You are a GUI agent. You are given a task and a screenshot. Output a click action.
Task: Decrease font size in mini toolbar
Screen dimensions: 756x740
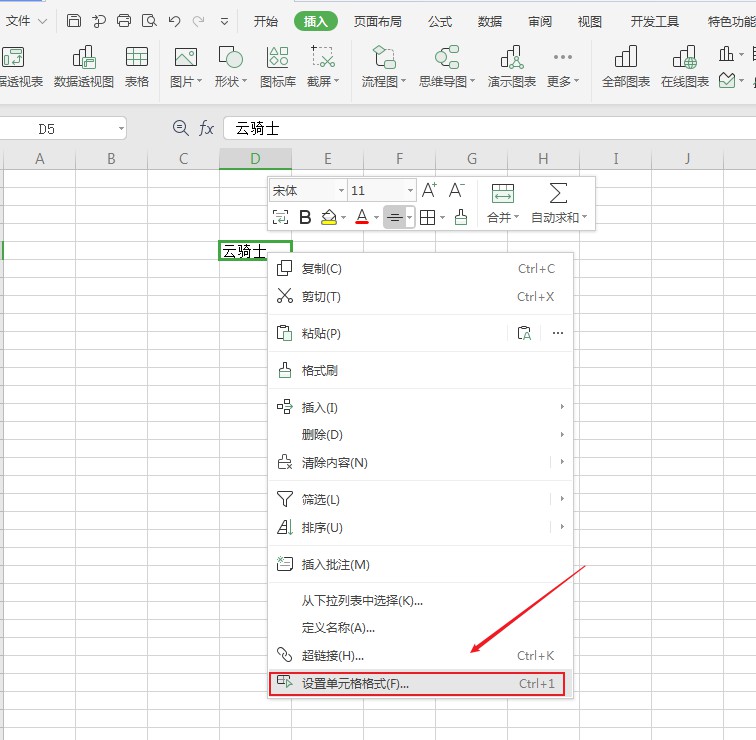coord(456,190)
